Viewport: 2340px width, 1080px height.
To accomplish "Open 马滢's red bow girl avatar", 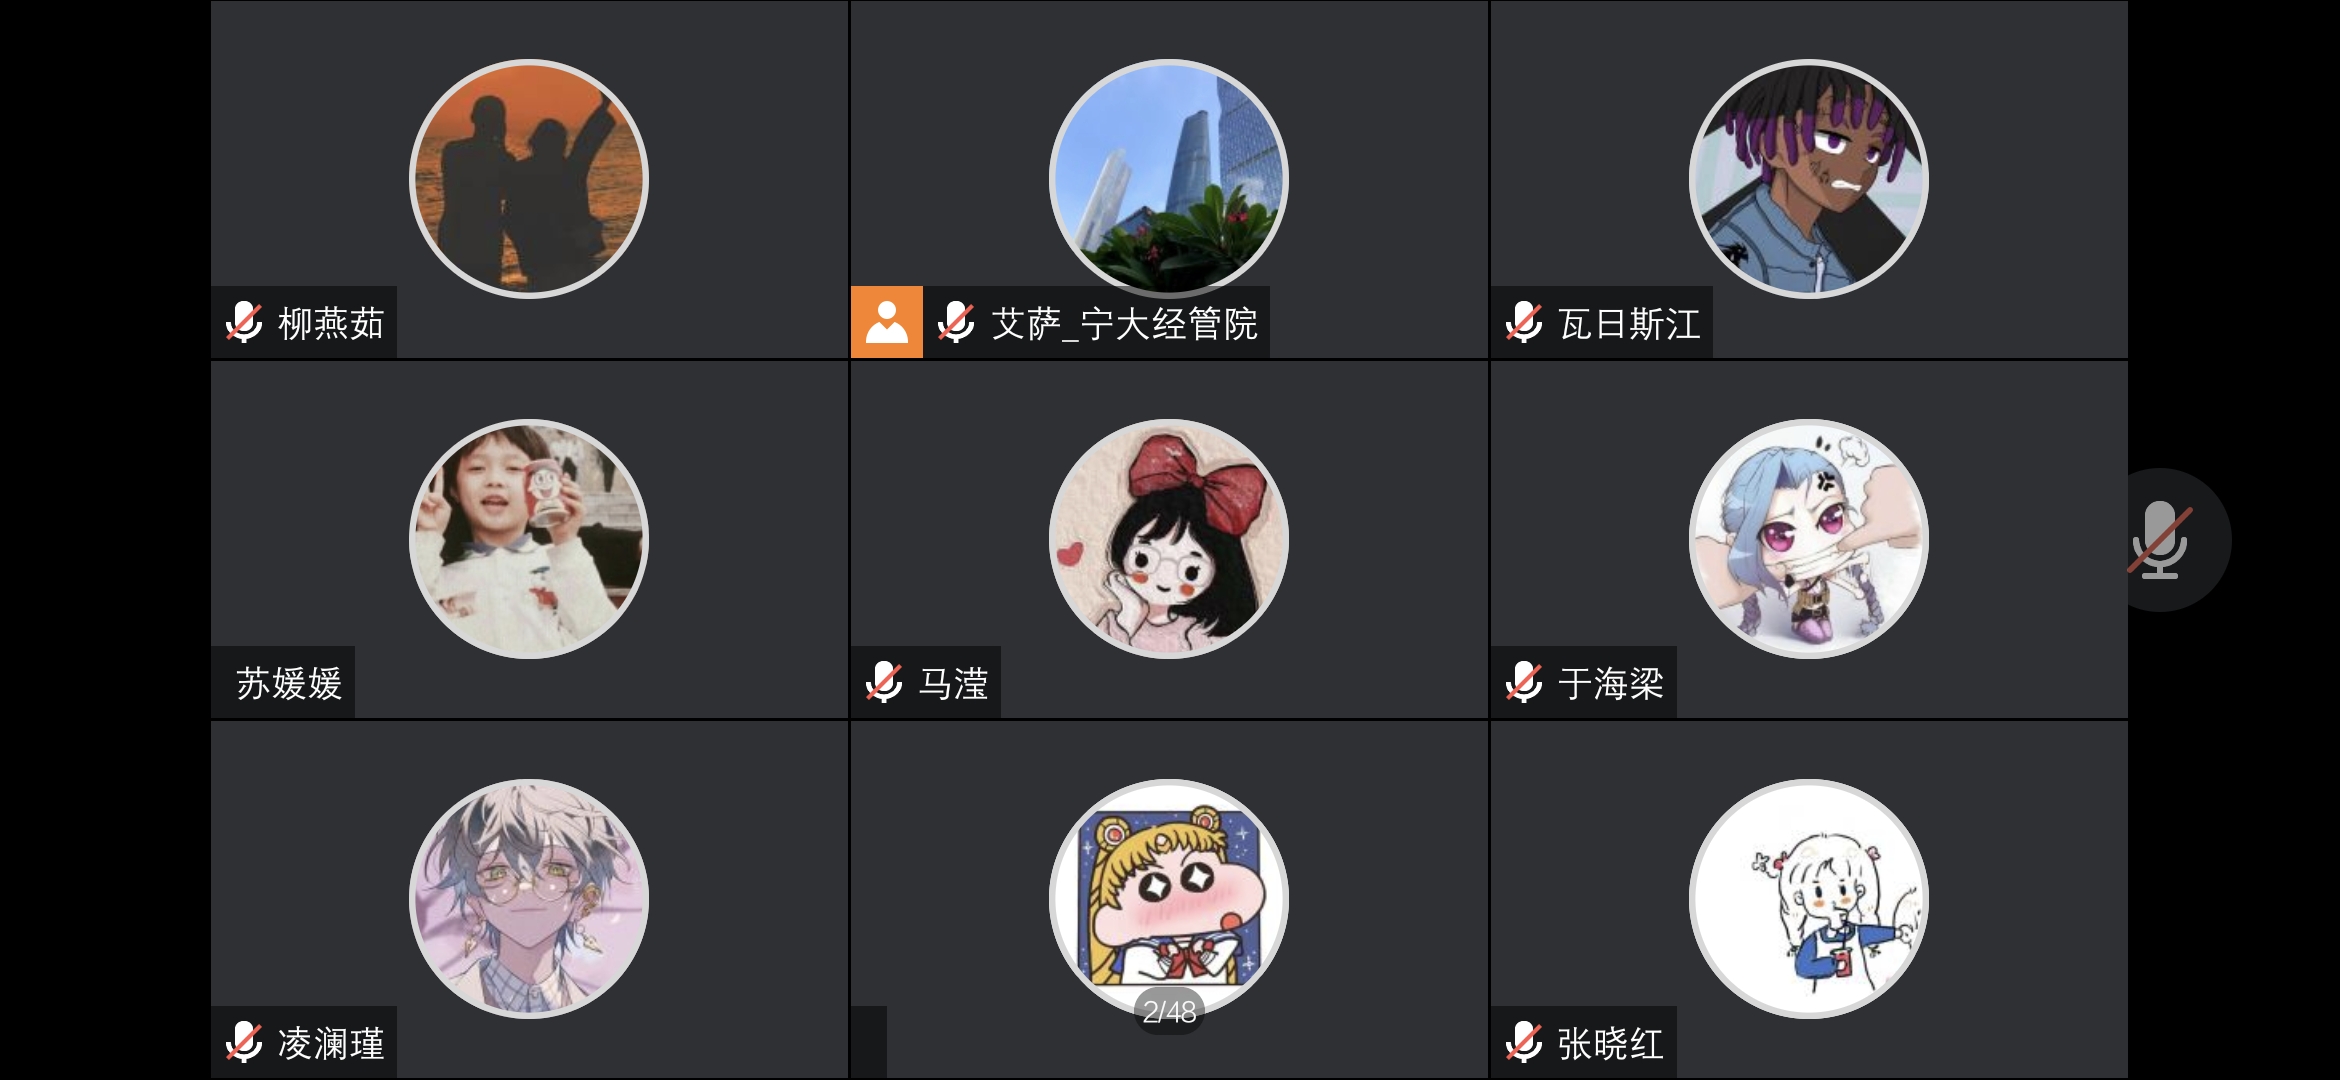I will (x=1169, y=539).
